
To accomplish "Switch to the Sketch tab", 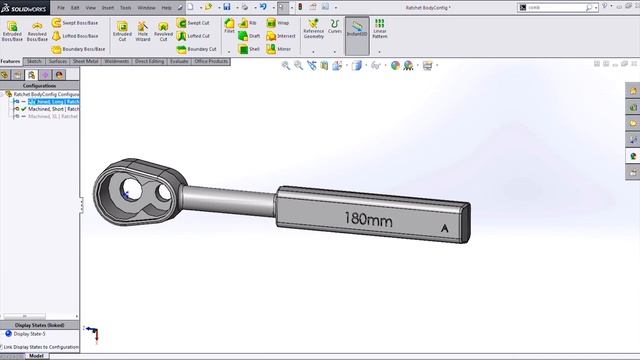I will 34,61.
